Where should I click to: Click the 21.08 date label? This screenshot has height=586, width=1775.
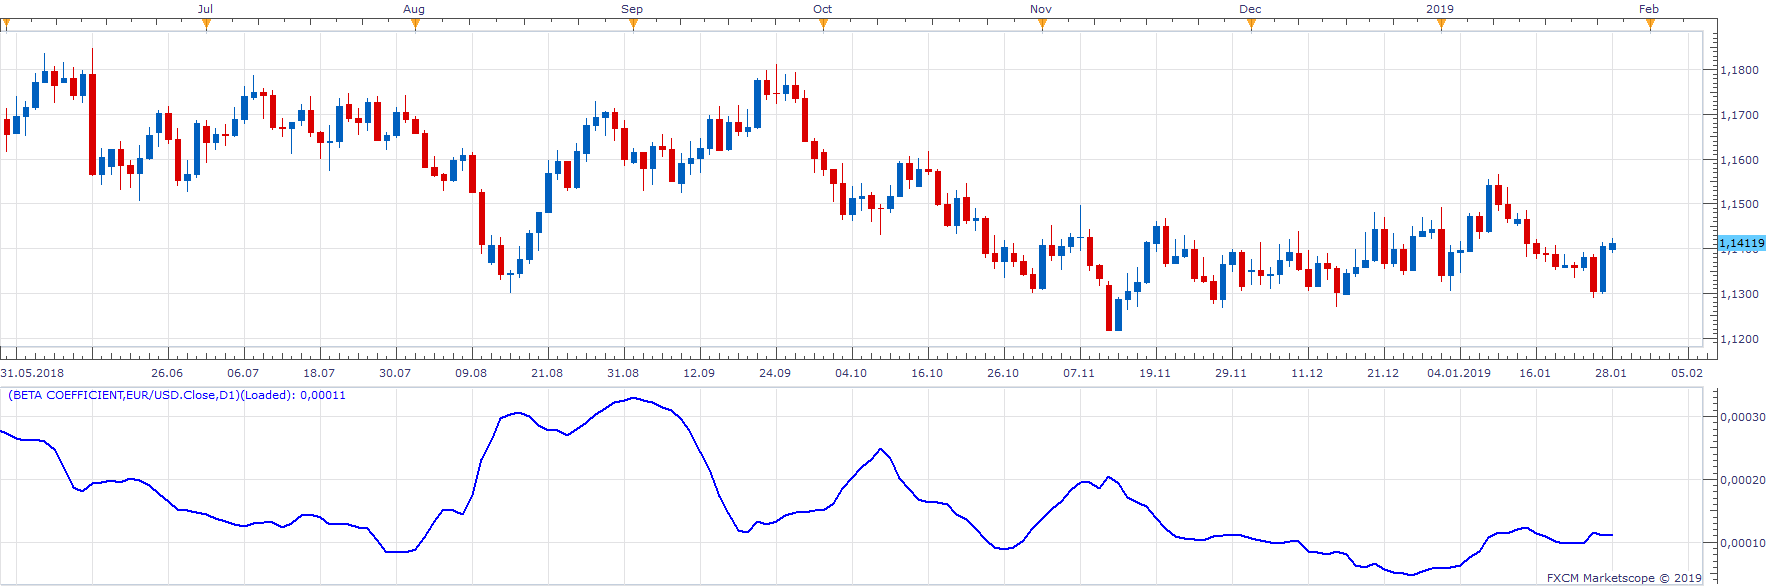(547, 373)
